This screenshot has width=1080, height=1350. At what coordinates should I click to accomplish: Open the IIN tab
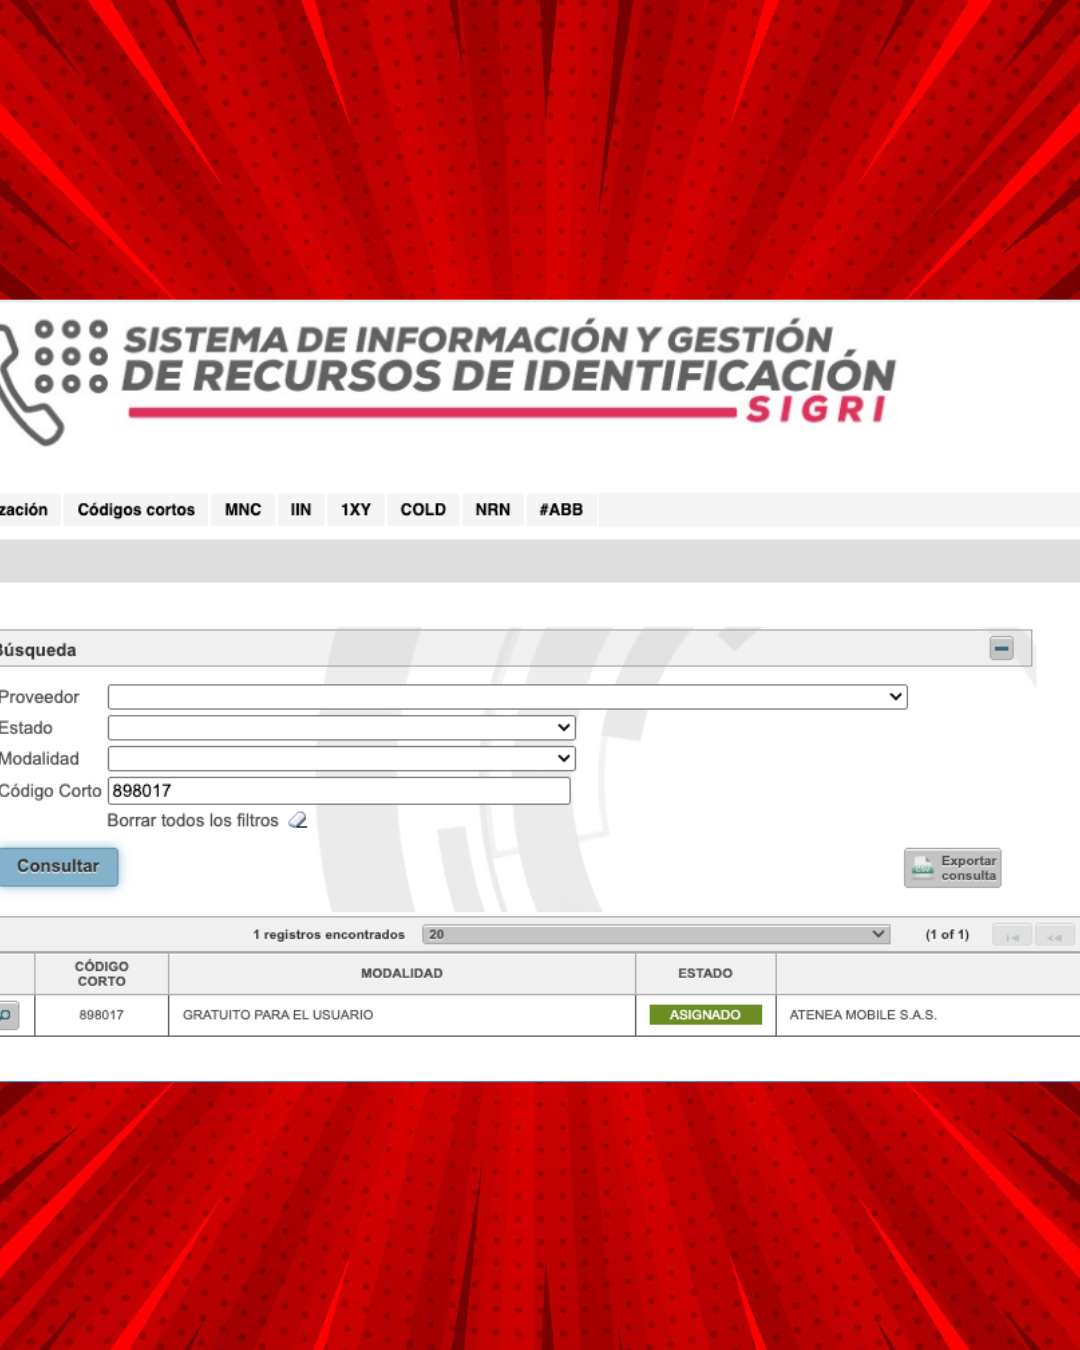(x=301, y=509)
